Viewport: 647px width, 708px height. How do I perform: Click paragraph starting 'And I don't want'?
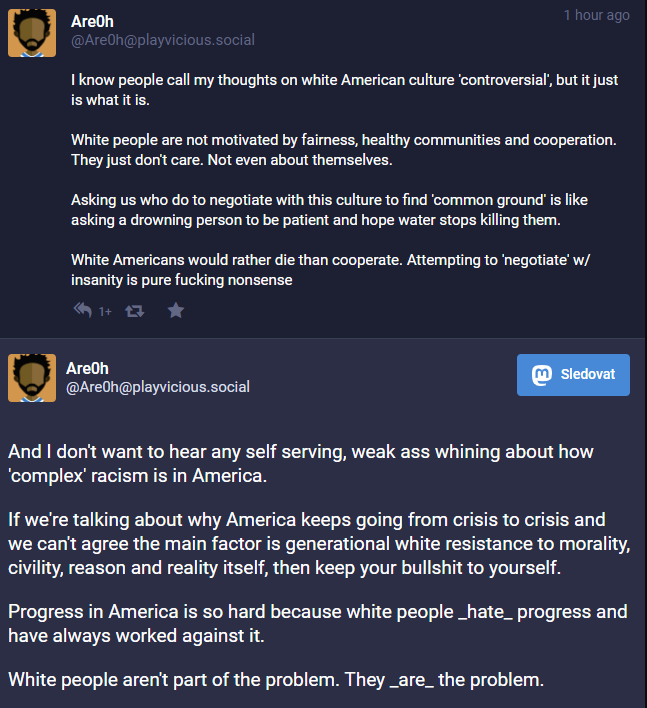301,464
